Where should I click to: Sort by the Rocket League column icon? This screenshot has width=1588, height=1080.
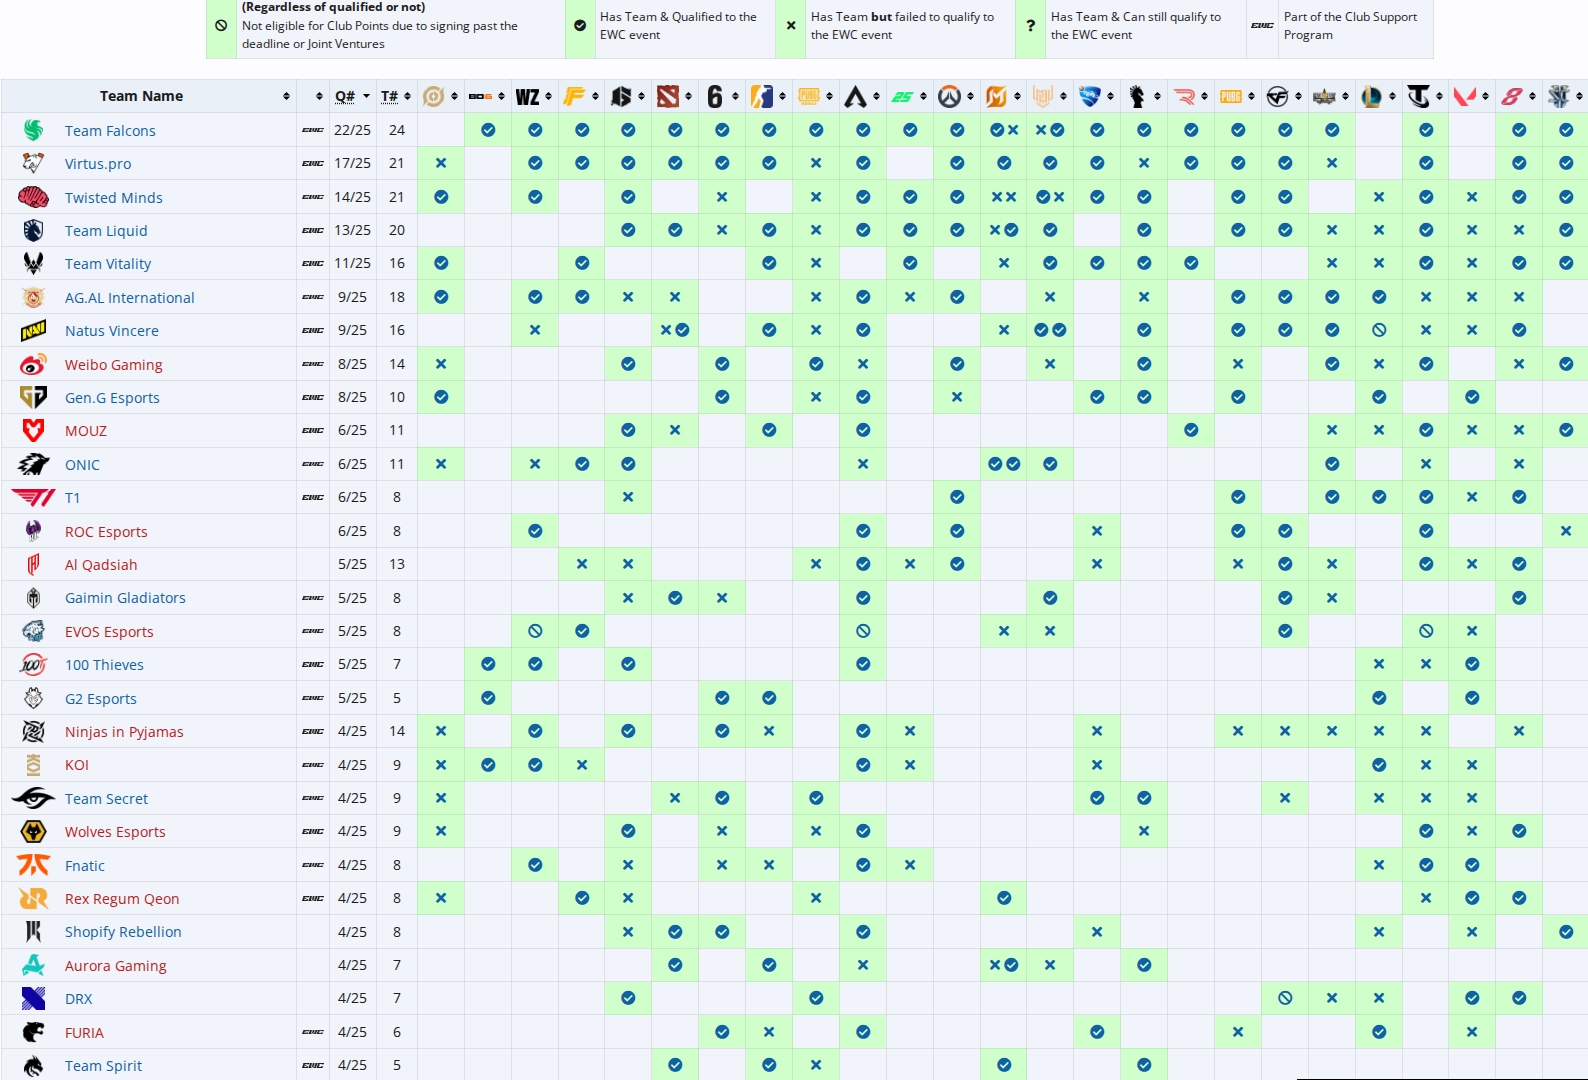[x=1090, y=96]
